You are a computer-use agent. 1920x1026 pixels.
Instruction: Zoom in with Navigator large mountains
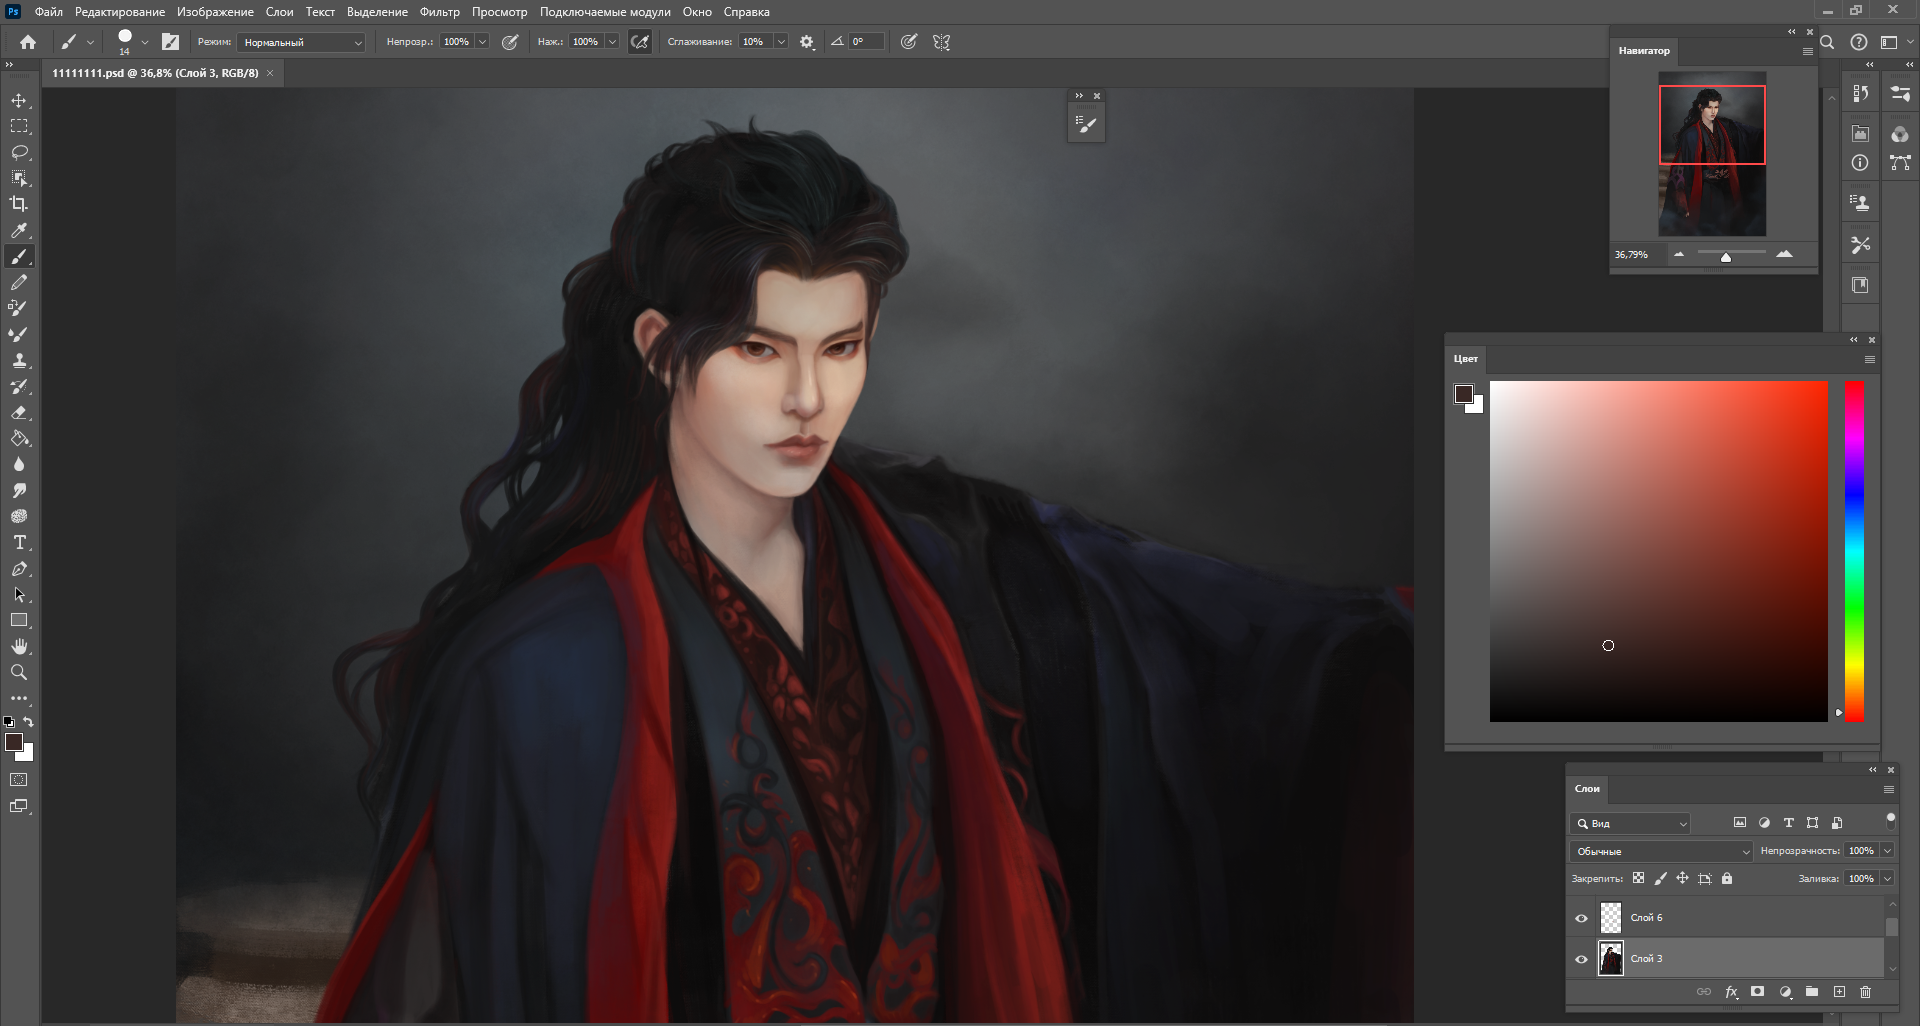(1784, 255)
